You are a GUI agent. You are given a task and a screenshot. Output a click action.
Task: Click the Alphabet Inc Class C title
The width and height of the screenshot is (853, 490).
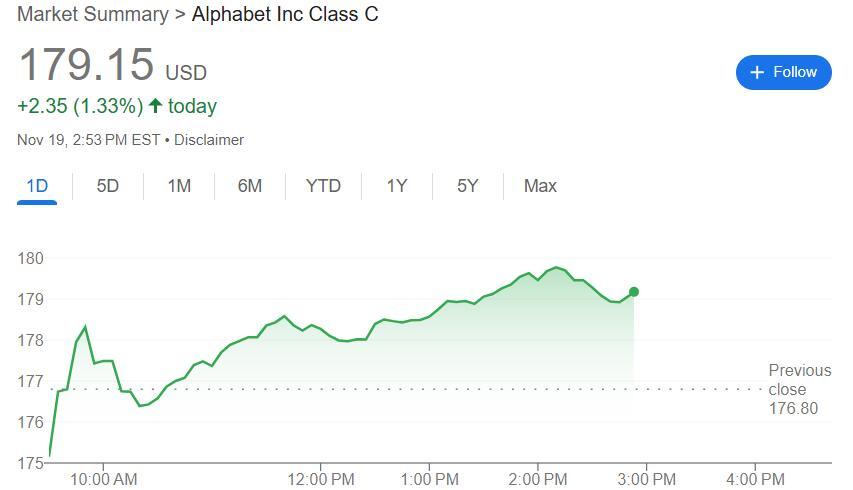click(x=285, y=15)
